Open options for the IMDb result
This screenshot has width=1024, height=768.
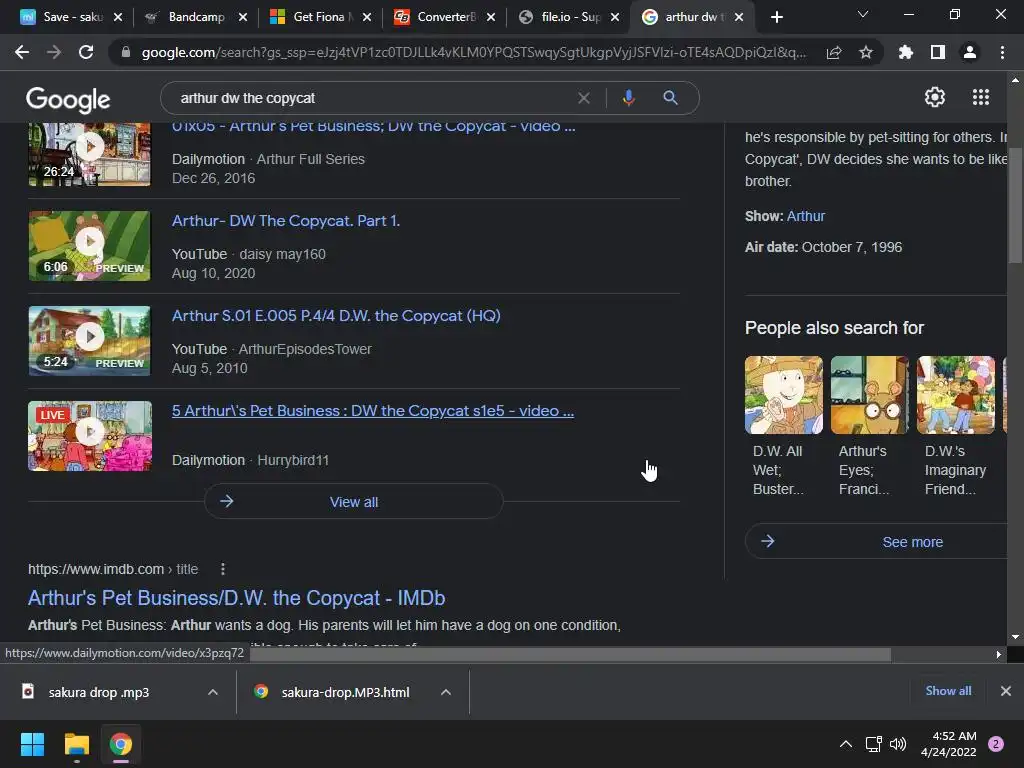(x=223, y=569)
